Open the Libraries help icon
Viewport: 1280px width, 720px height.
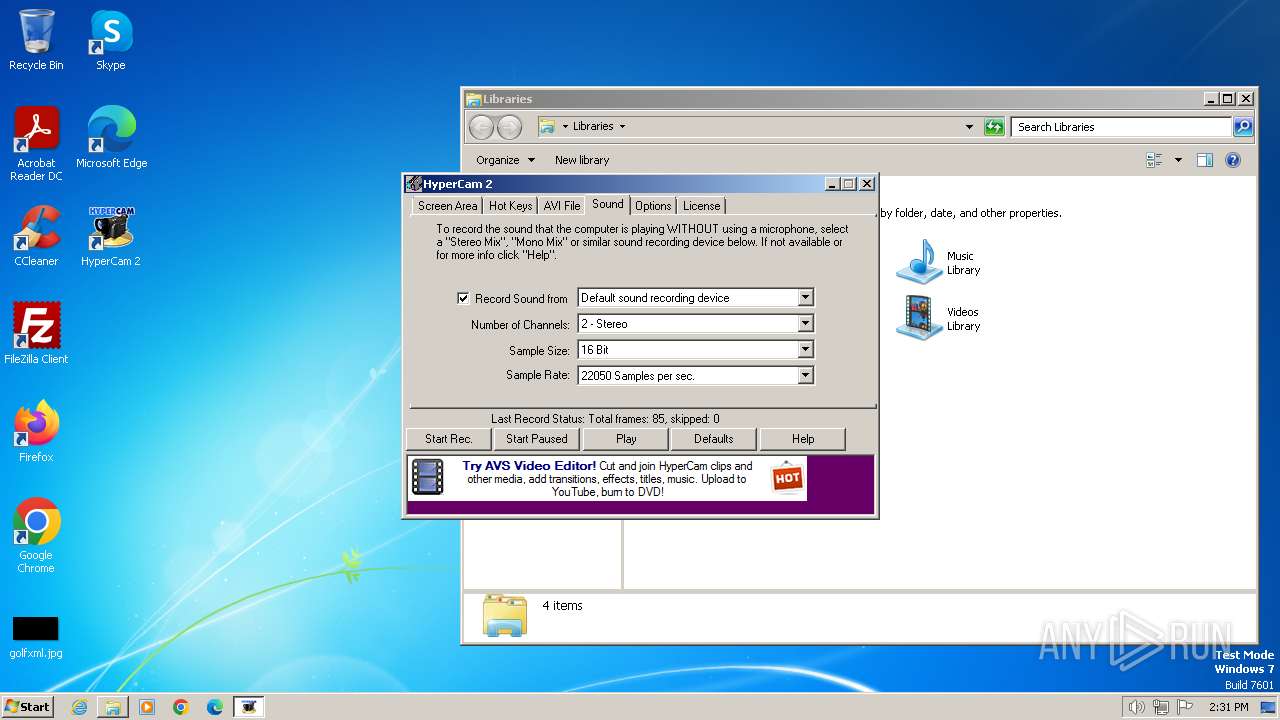click(x=1233, y=160)
